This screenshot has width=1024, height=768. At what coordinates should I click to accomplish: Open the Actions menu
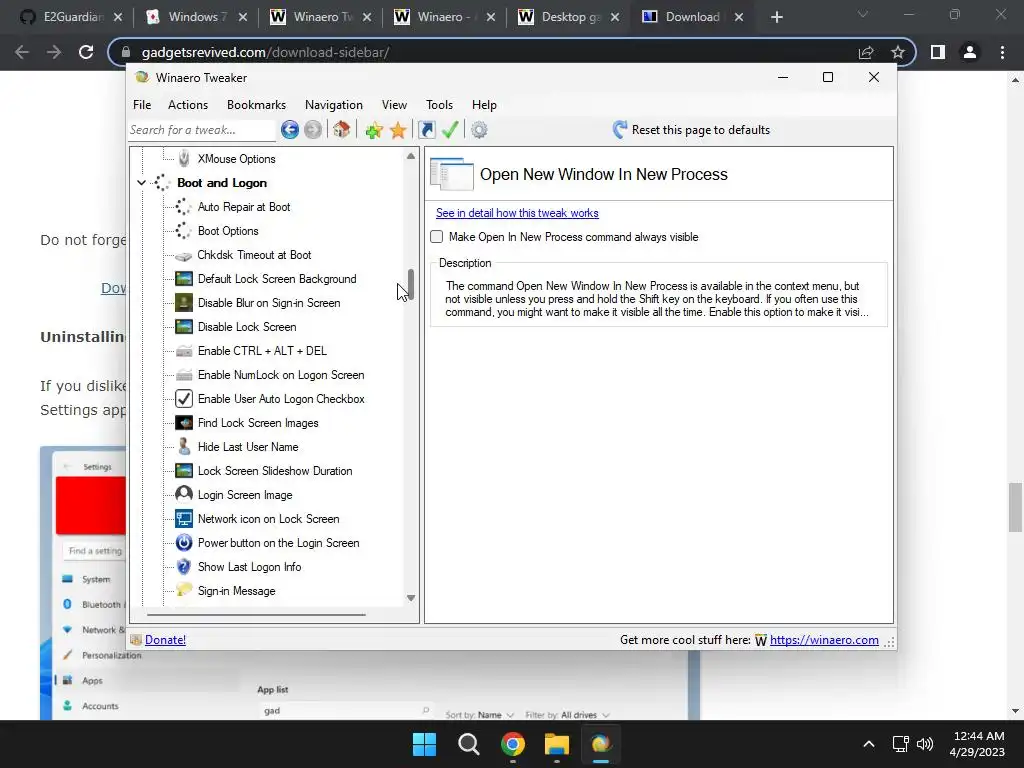pos(188,104)
